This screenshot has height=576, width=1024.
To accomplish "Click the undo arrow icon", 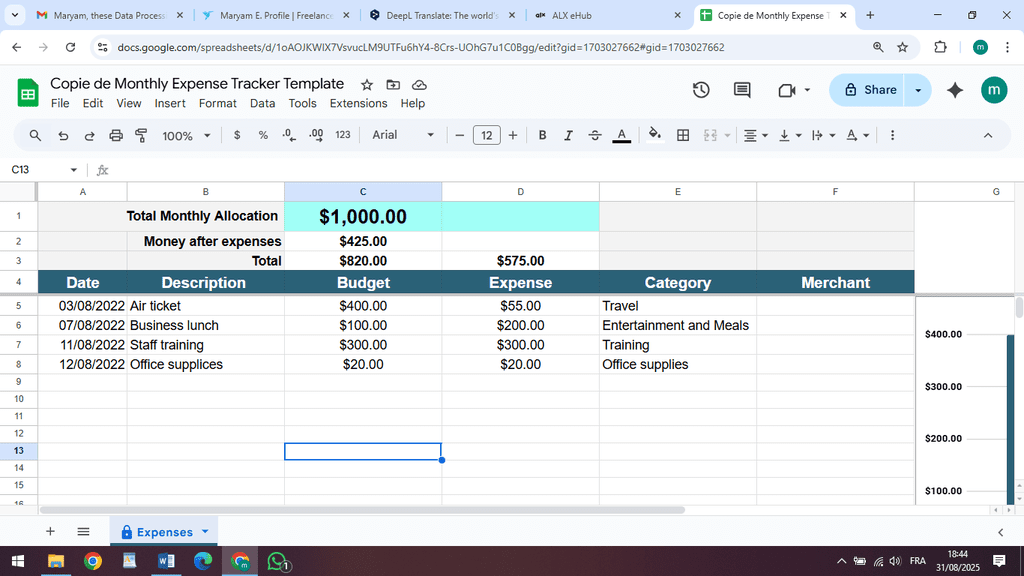I will (x=63, y=135).
